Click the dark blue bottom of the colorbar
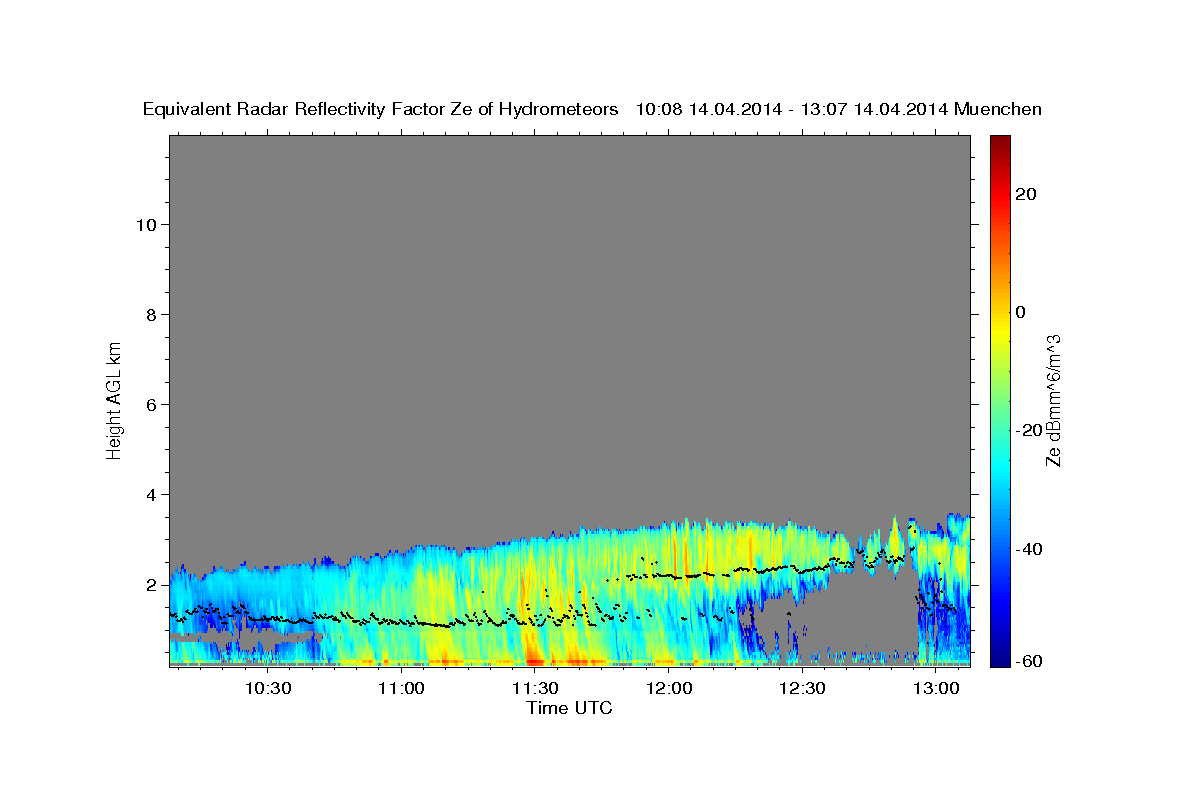 [999, 657]
